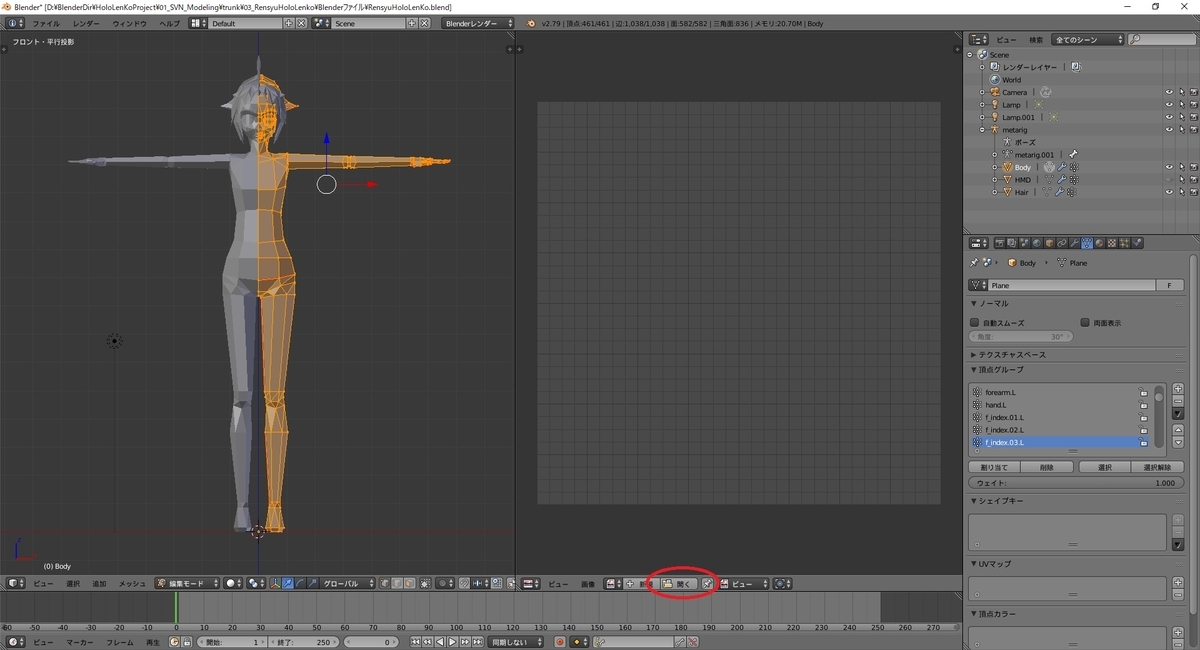Open the Texture checker properties tab
The width and height of the screenshot is (1200, 650).
click(x=1112, y=243)
